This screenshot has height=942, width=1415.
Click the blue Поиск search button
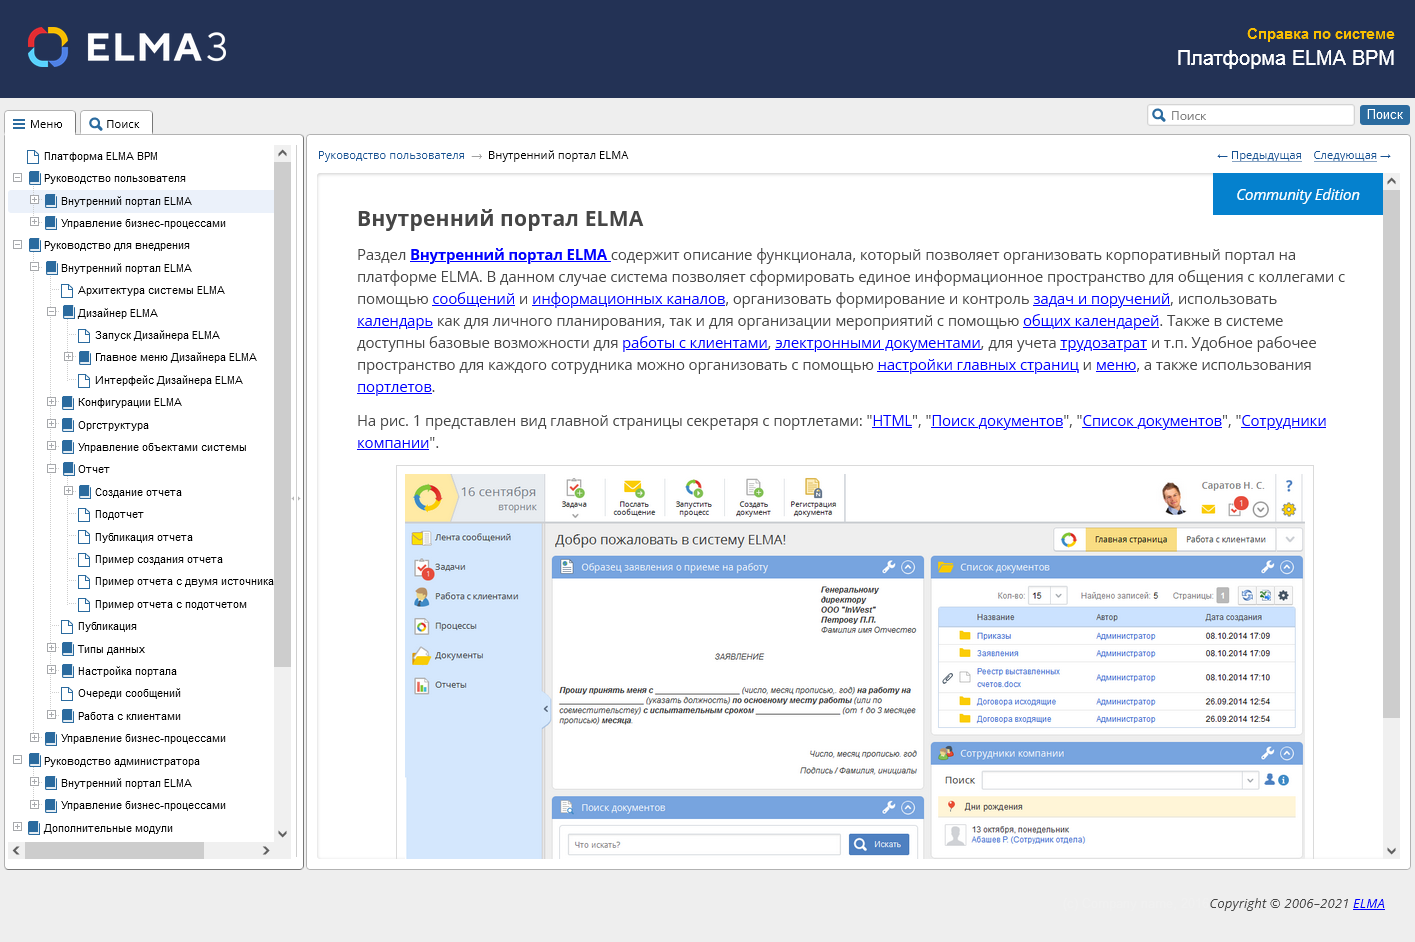point(1384,115)
